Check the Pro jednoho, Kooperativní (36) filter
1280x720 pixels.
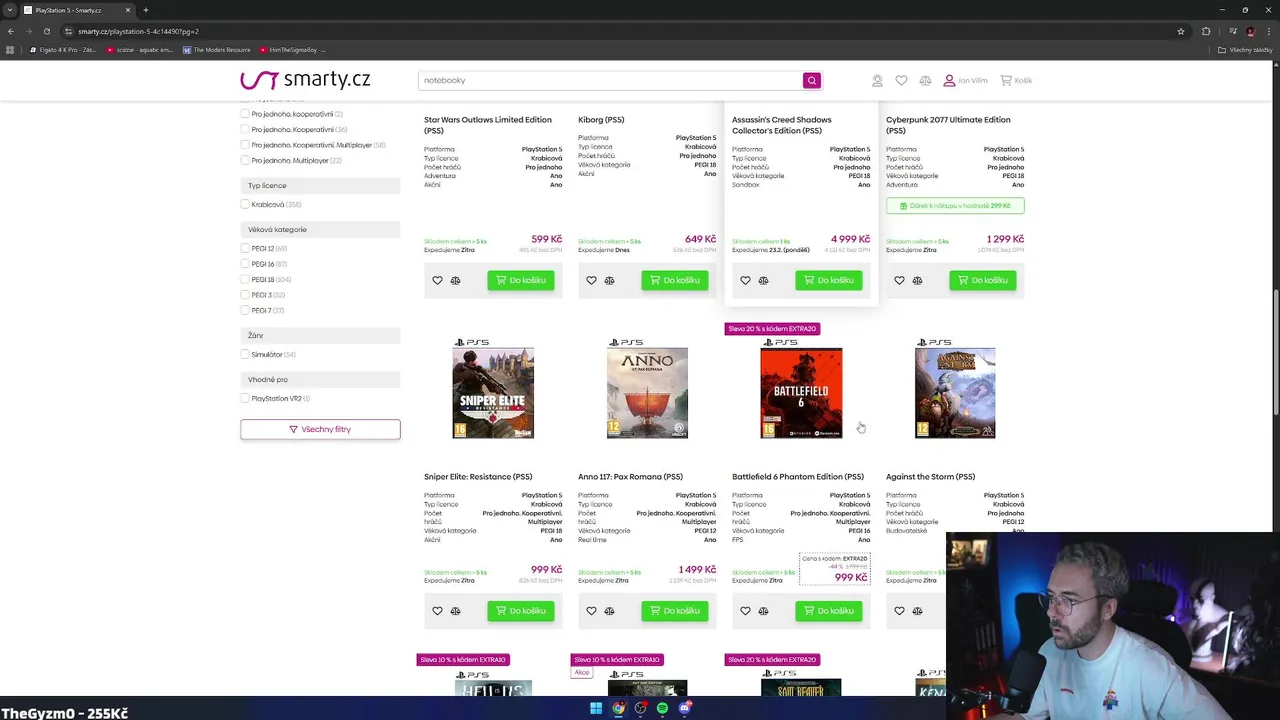tap(245, 129)
